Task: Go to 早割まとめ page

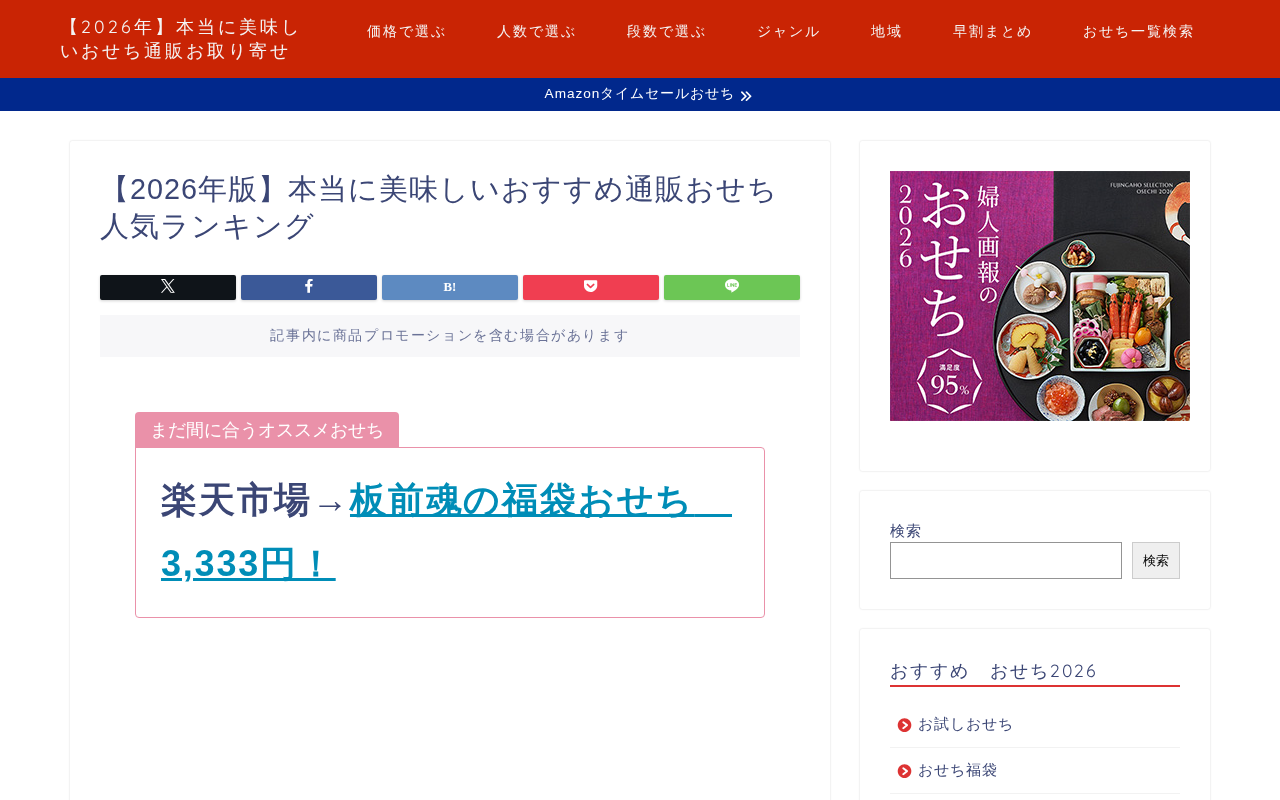Action: (992, 32)
